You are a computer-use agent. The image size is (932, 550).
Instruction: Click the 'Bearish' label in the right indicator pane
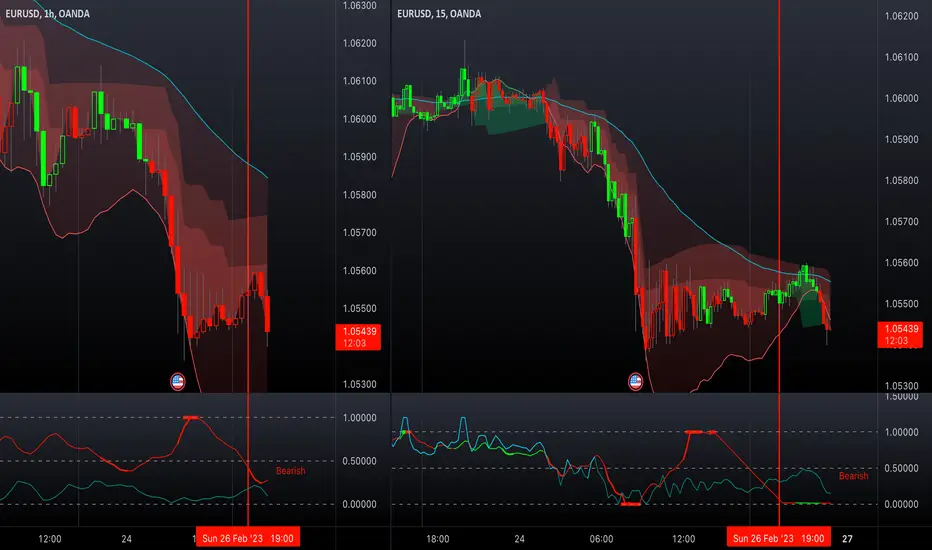point(854,476)
